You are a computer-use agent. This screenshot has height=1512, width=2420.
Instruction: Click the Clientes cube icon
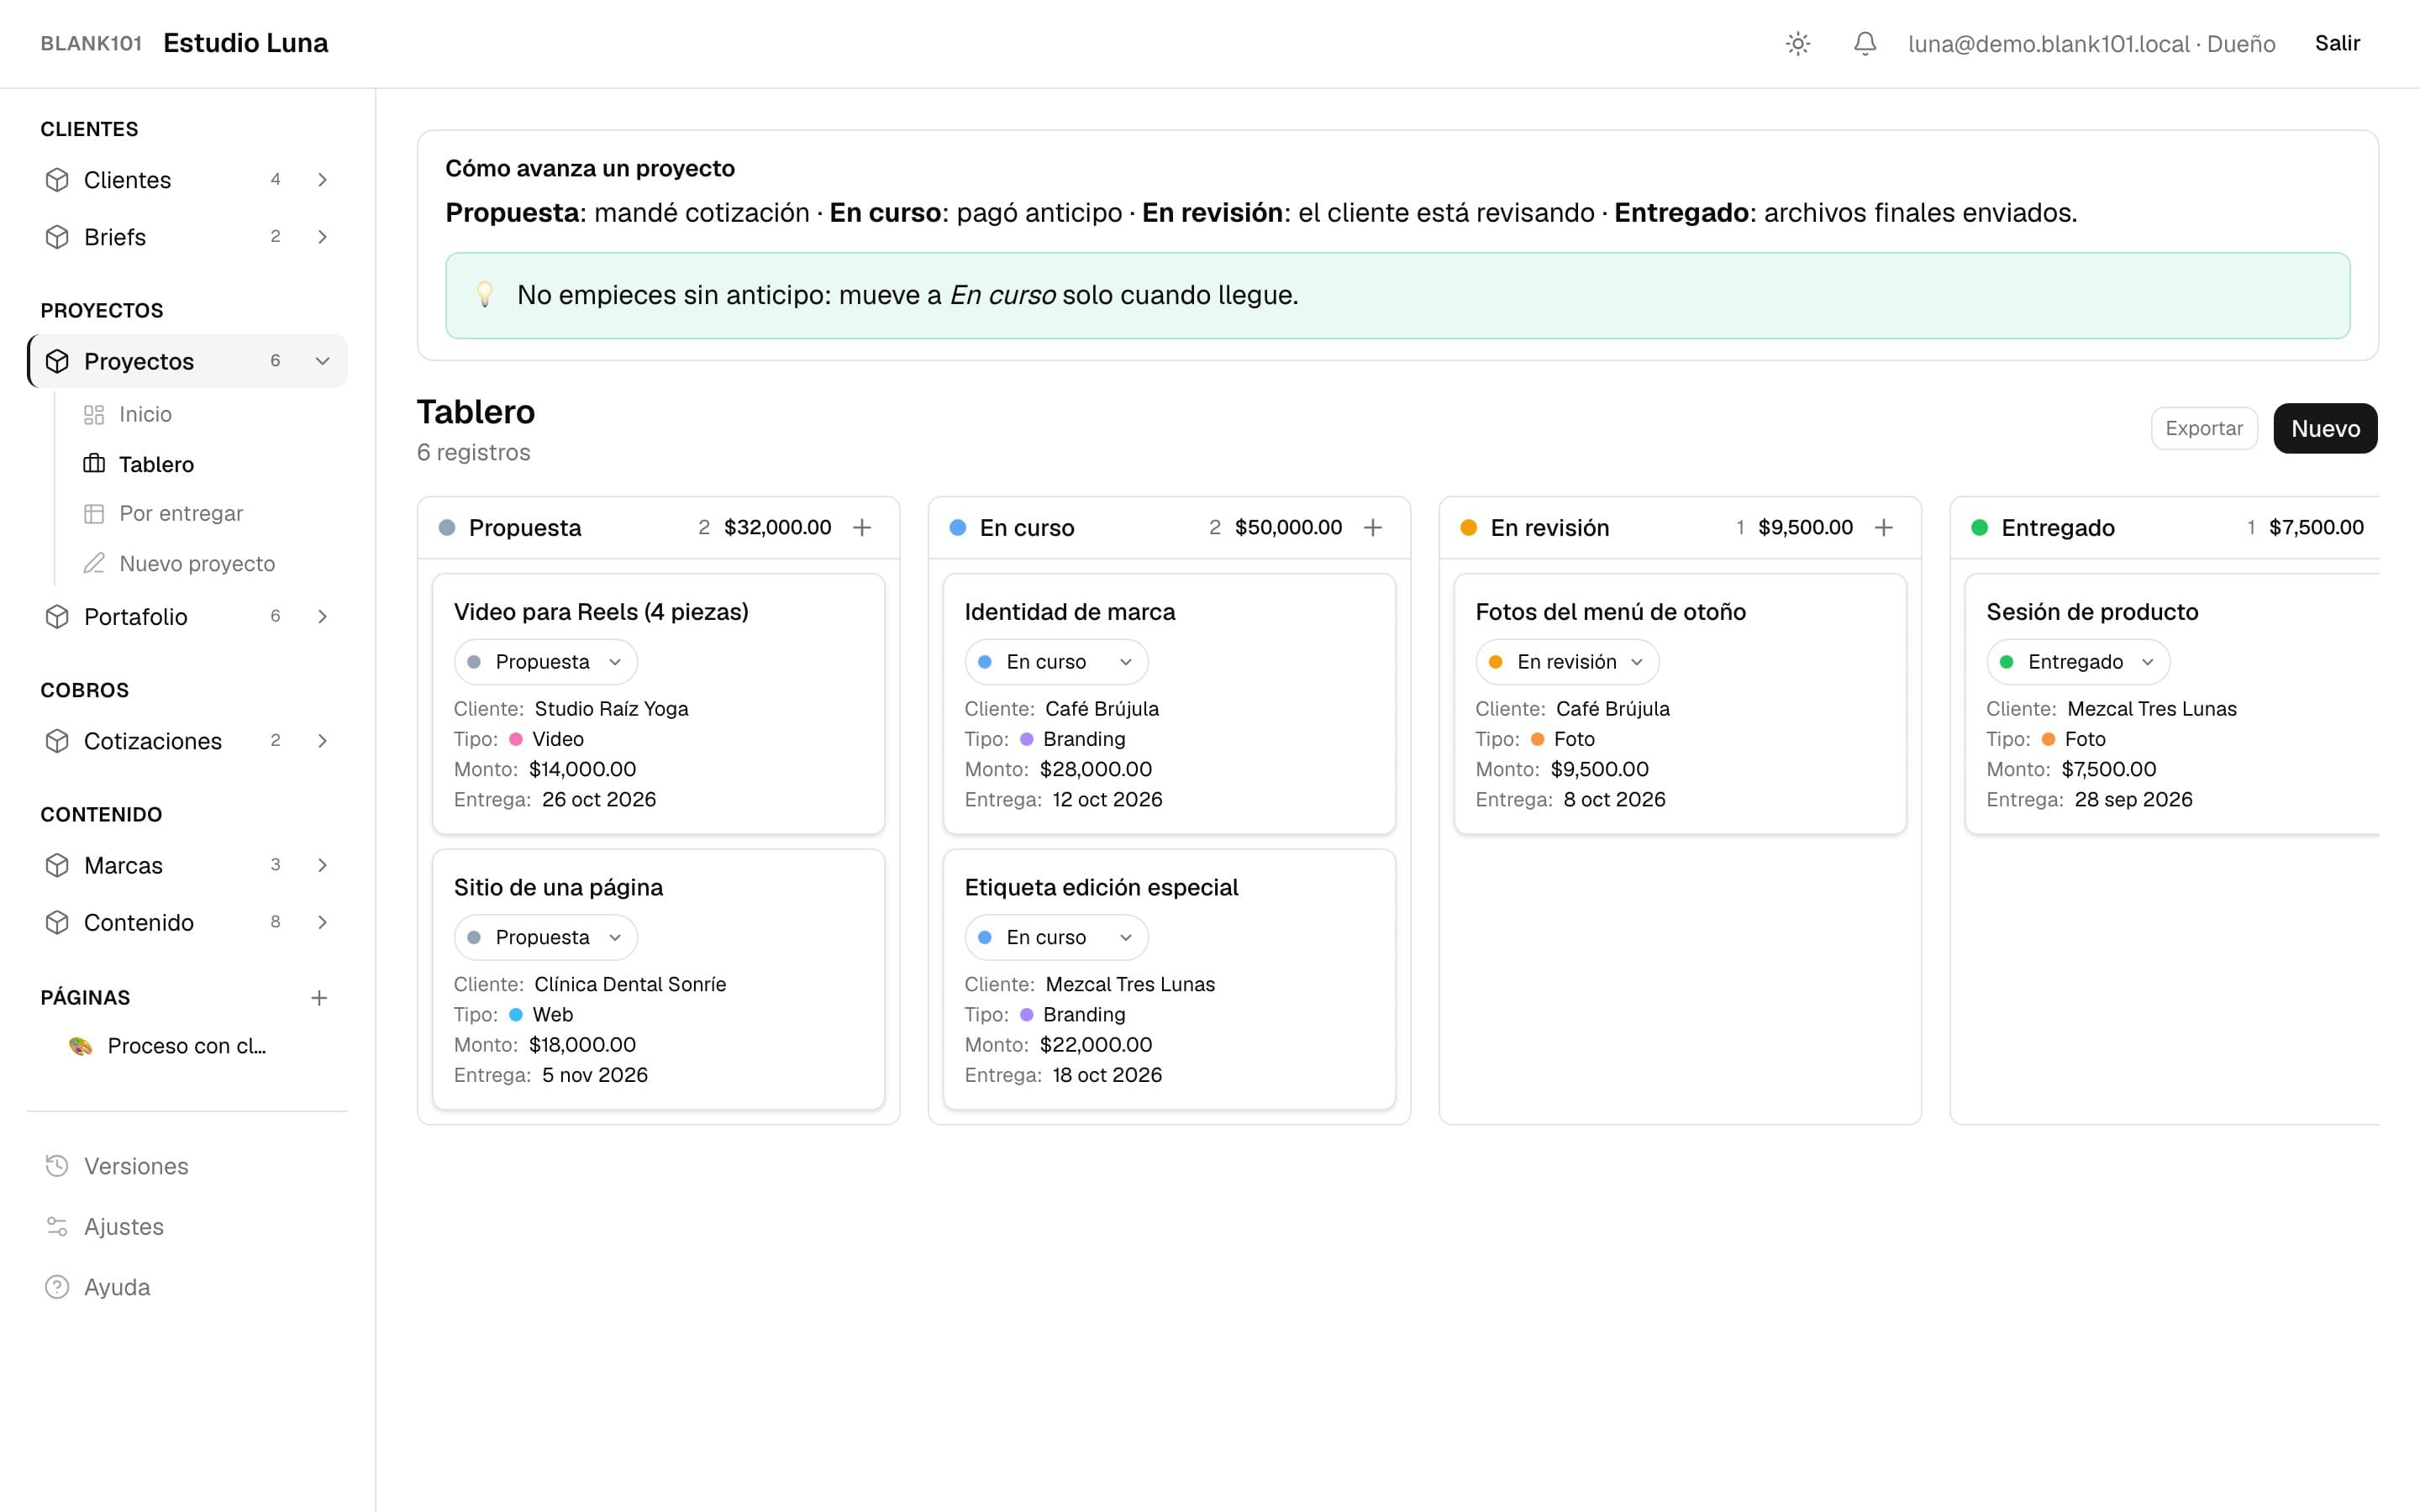[57, 180]
